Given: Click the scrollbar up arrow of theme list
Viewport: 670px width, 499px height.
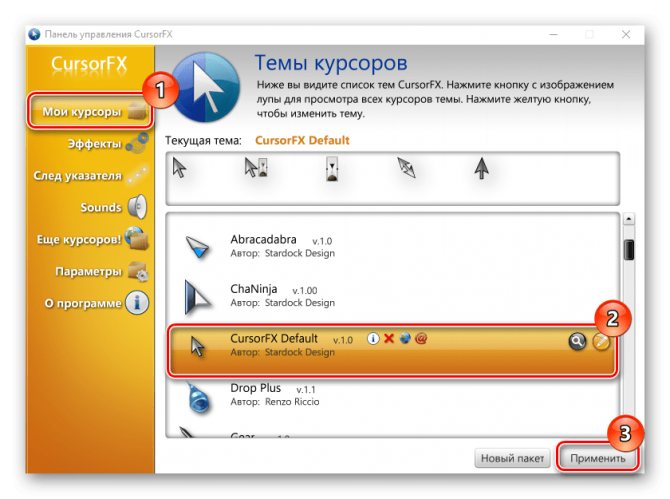Looking at the screenshot, I should click(x=629, y=219).
